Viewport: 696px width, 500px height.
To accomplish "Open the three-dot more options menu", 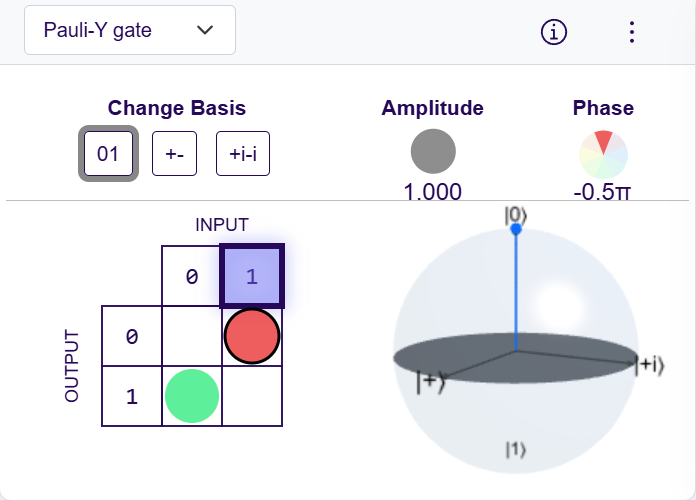I will 631,31.
